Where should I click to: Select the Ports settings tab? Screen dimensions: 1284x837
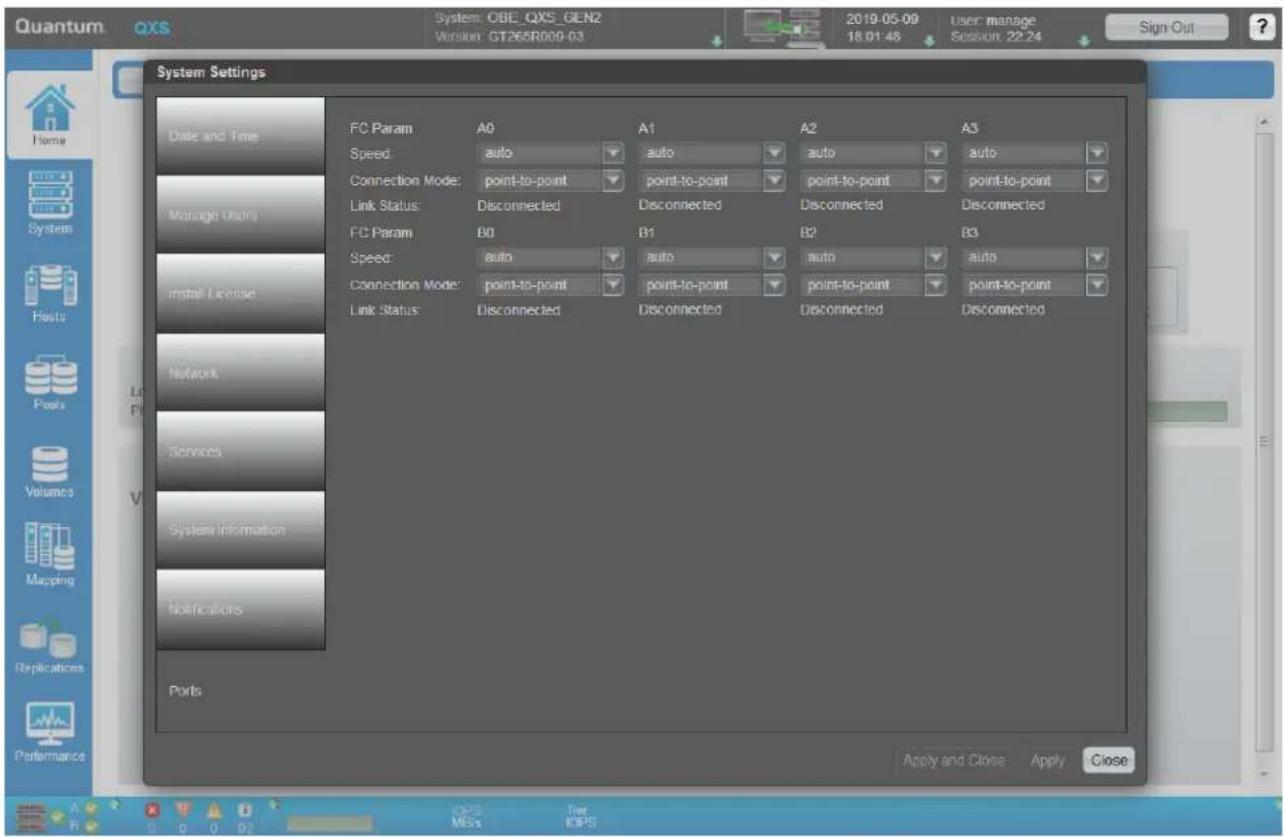click(241, 690)
